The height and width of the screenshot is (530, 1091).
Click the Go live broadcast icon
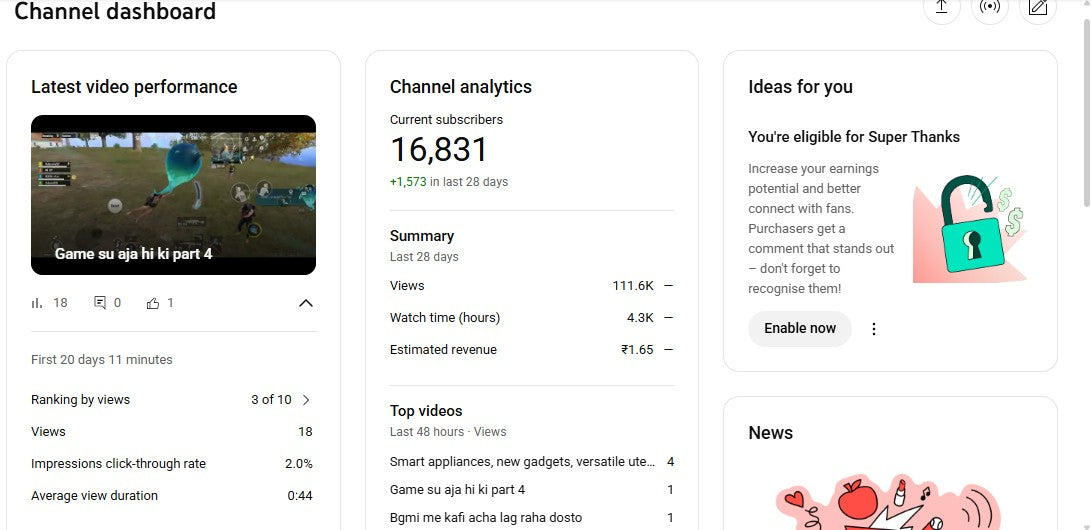tap(989, 8)
